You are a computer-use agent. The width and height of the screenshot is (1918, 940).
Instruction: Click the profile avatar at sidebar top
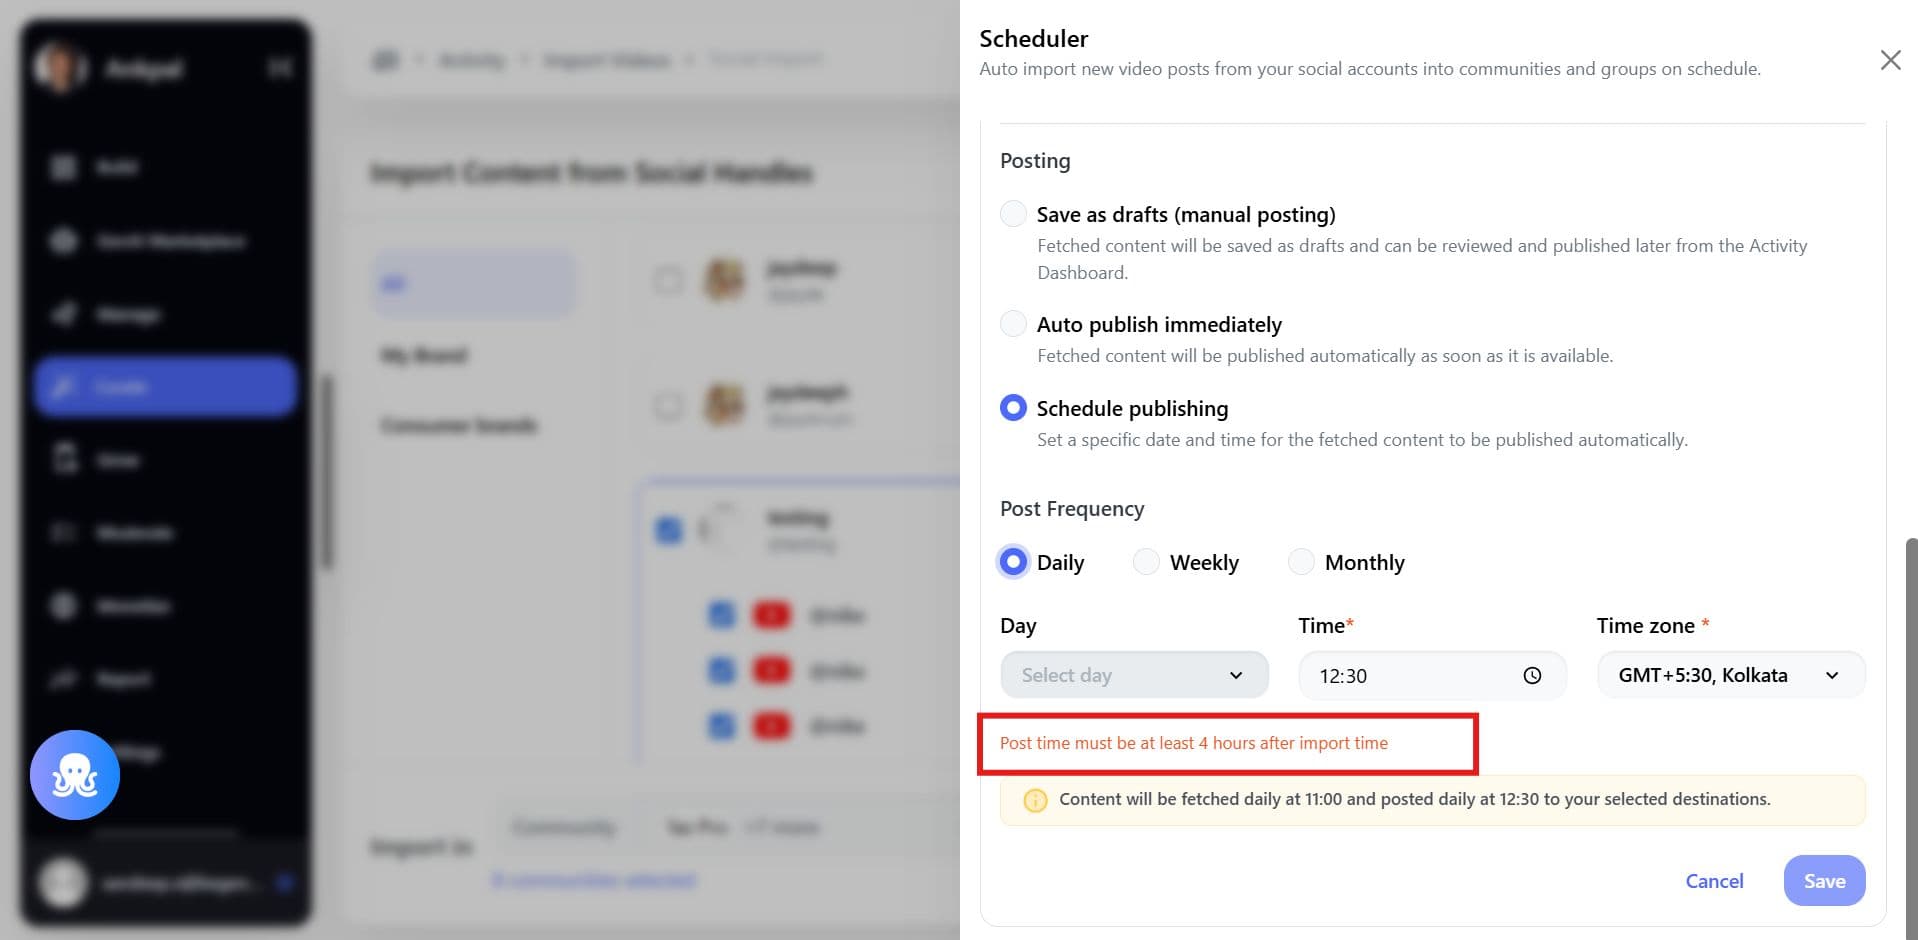tap(60, 66)
